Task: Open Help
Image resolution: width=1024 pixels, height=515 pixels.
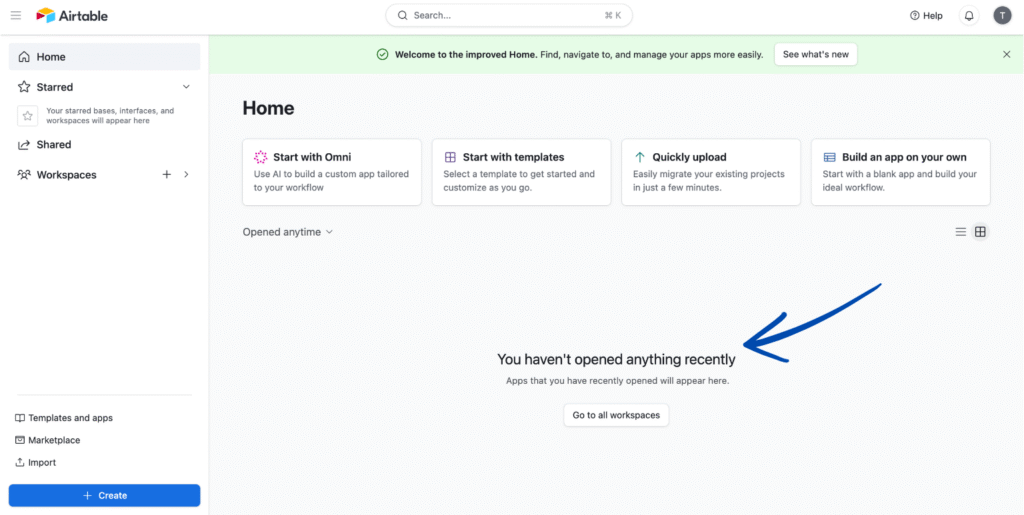Action: pyautogui.click(x=926, y=16)
